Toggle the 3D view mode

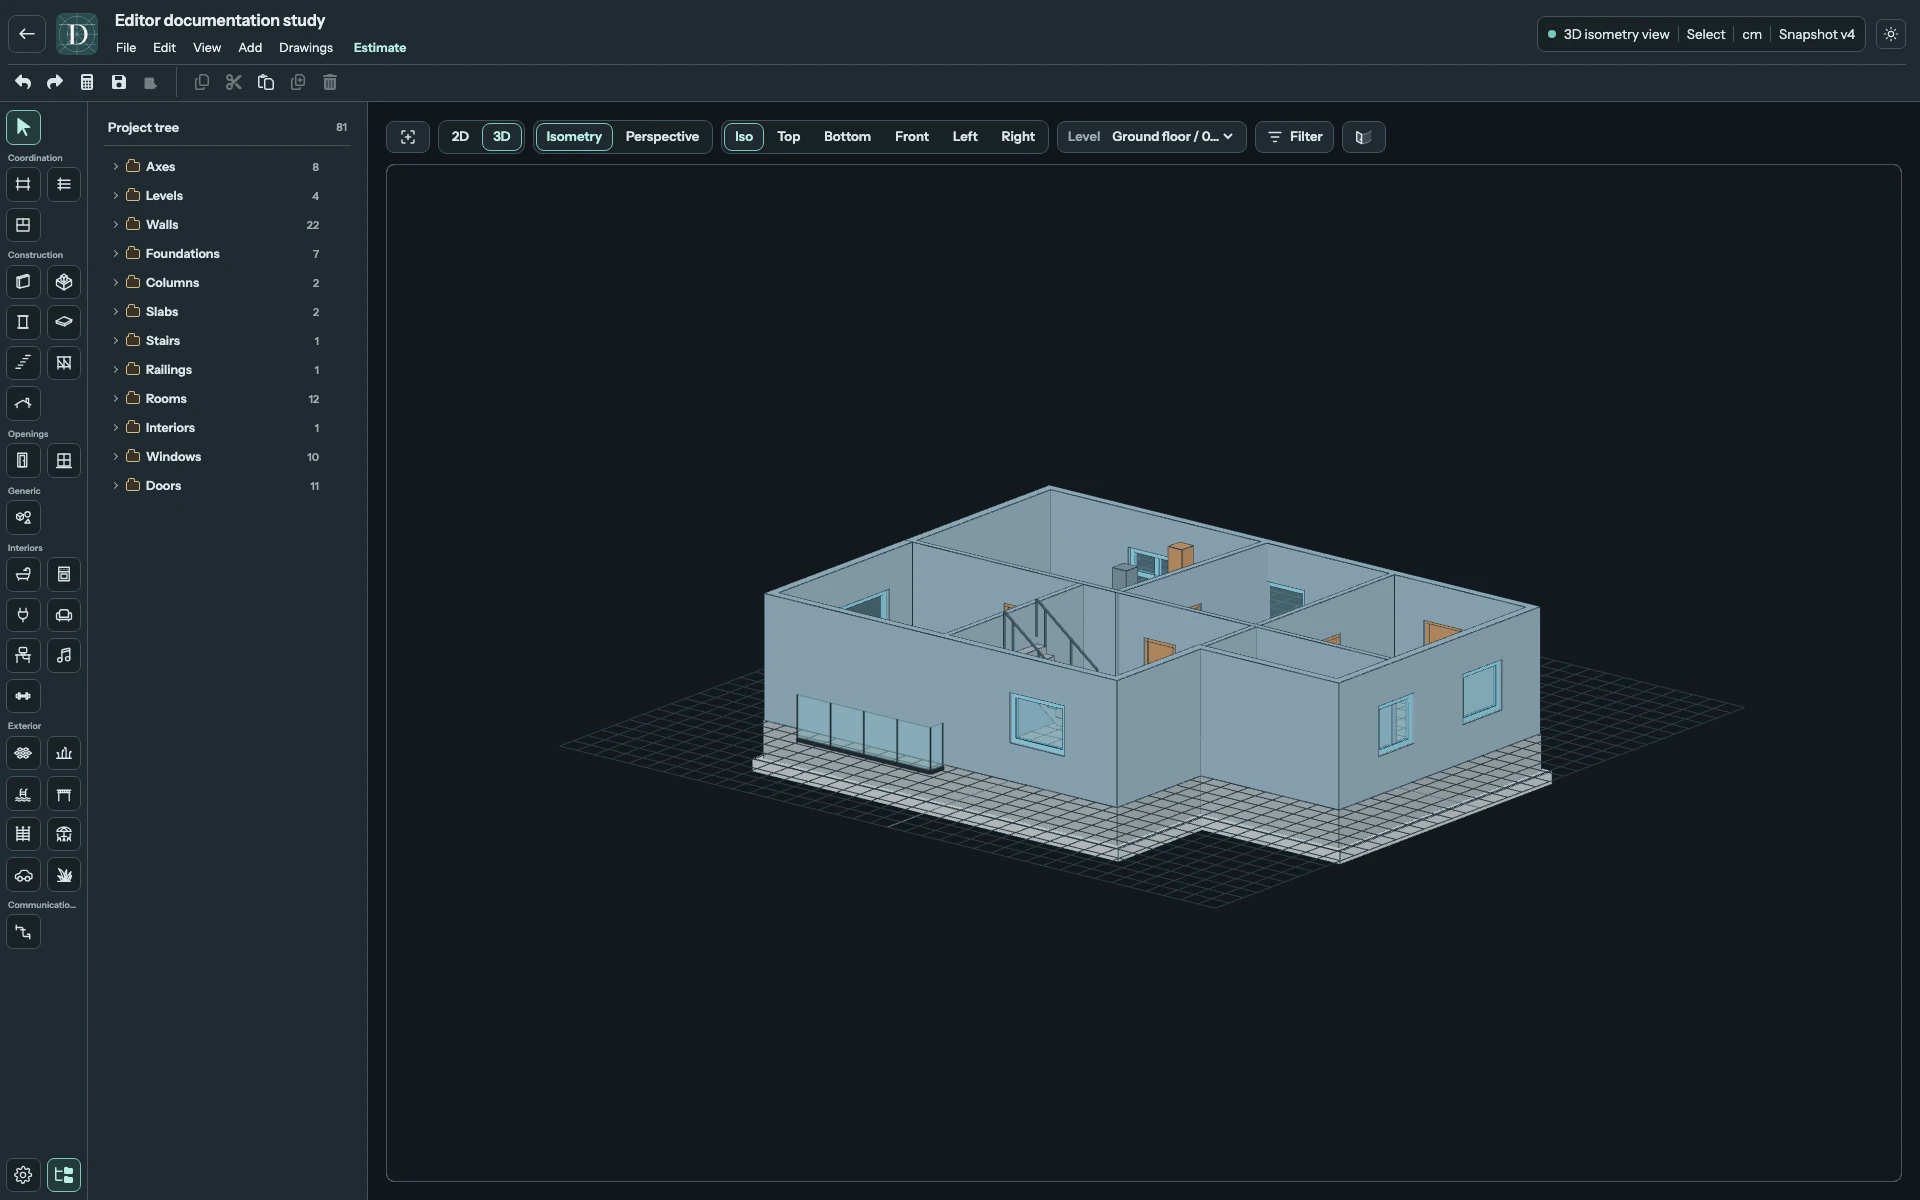(502, 137)
